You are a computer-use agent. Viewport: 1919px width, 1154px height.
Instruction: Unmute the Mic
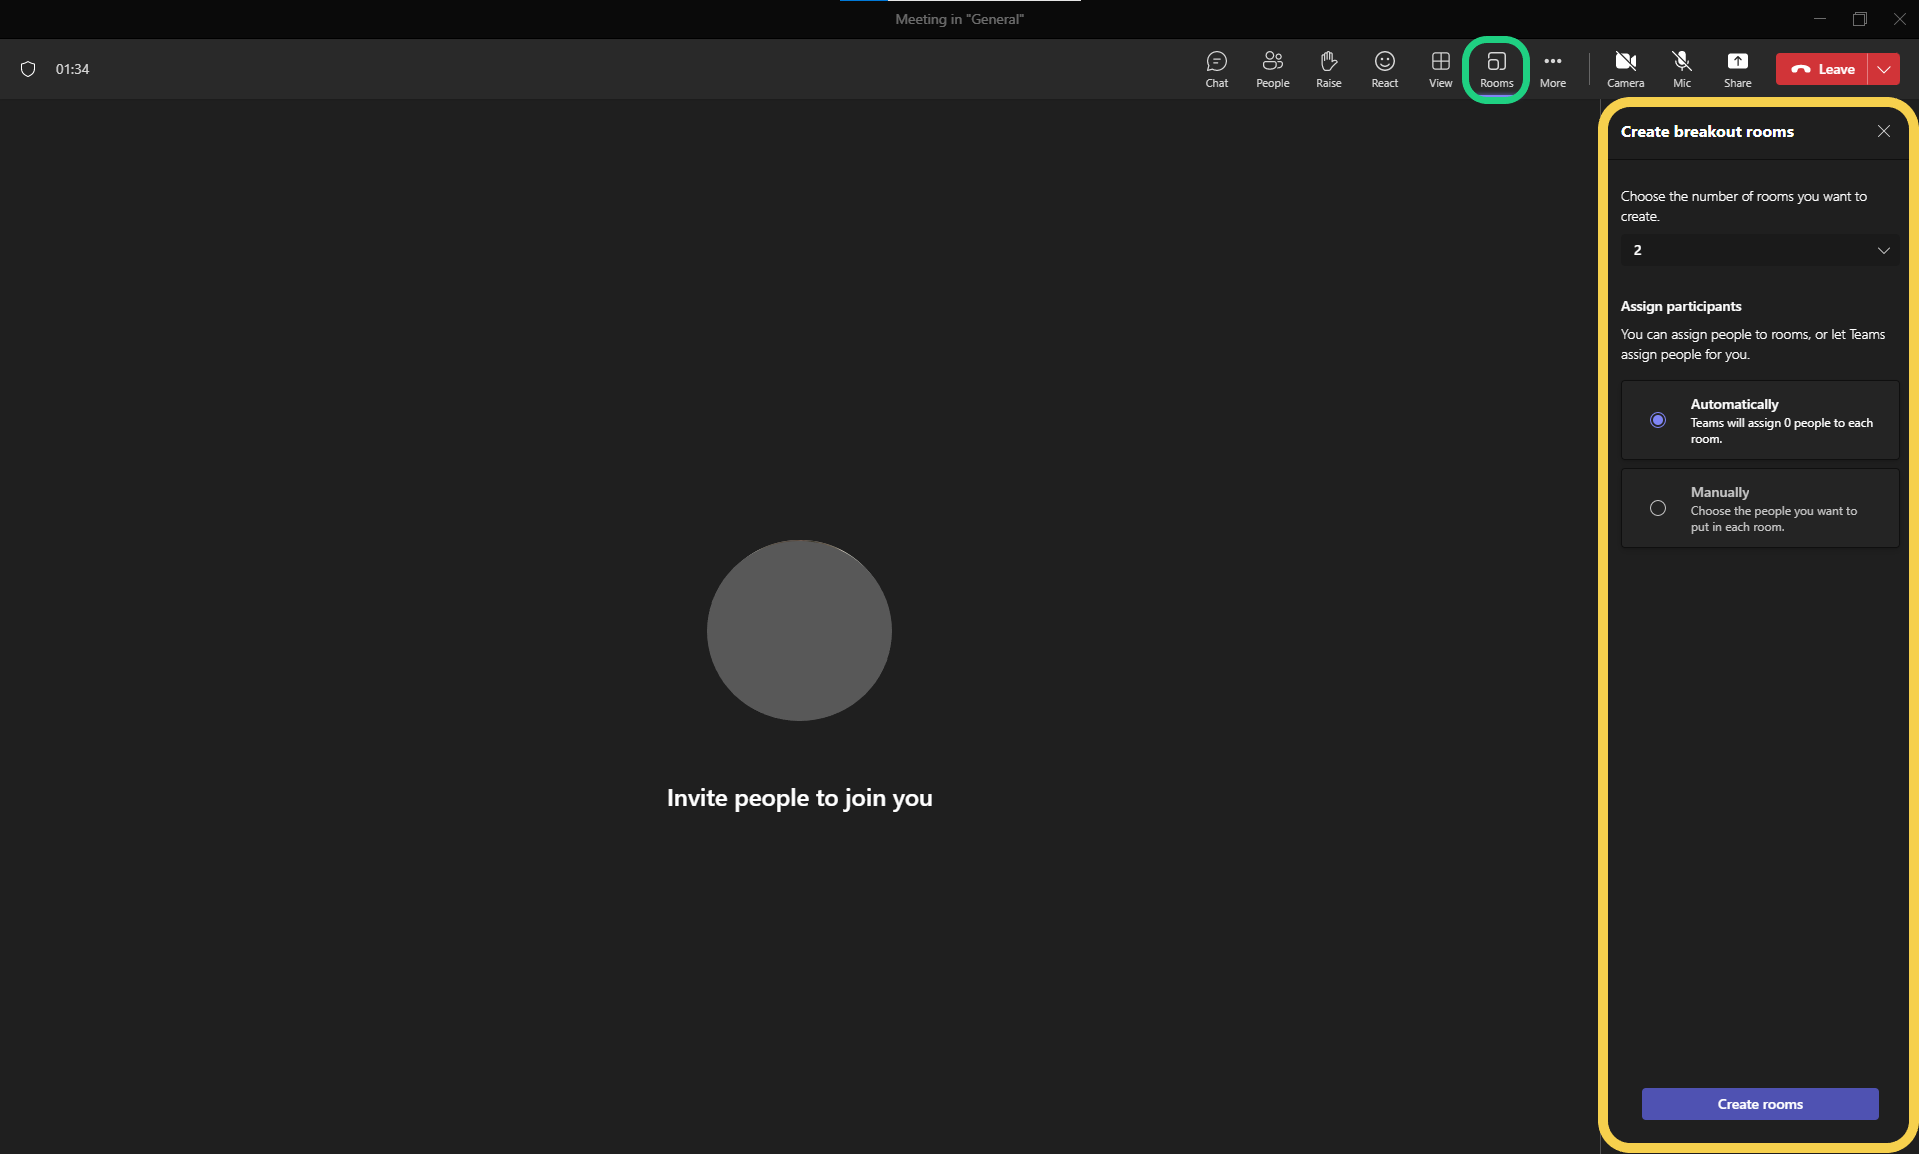click(1682, 69)
